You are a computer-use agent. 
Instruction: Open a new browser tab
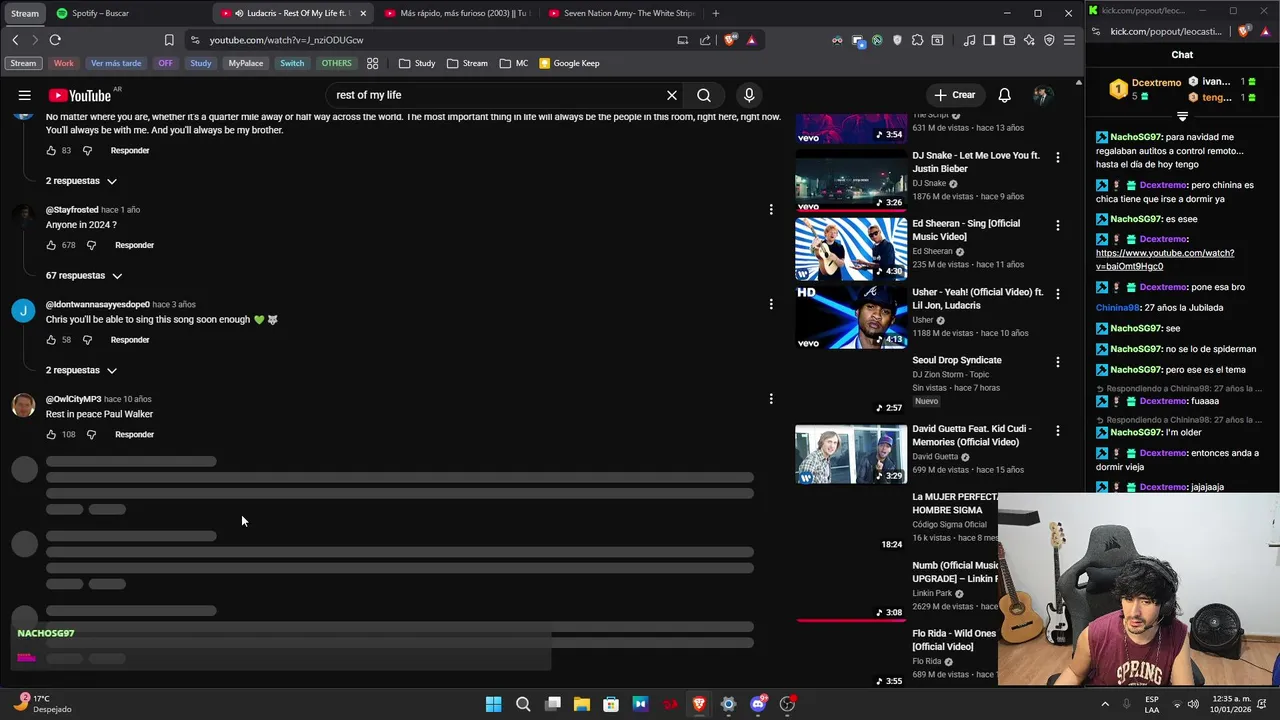tap(715, 13)
